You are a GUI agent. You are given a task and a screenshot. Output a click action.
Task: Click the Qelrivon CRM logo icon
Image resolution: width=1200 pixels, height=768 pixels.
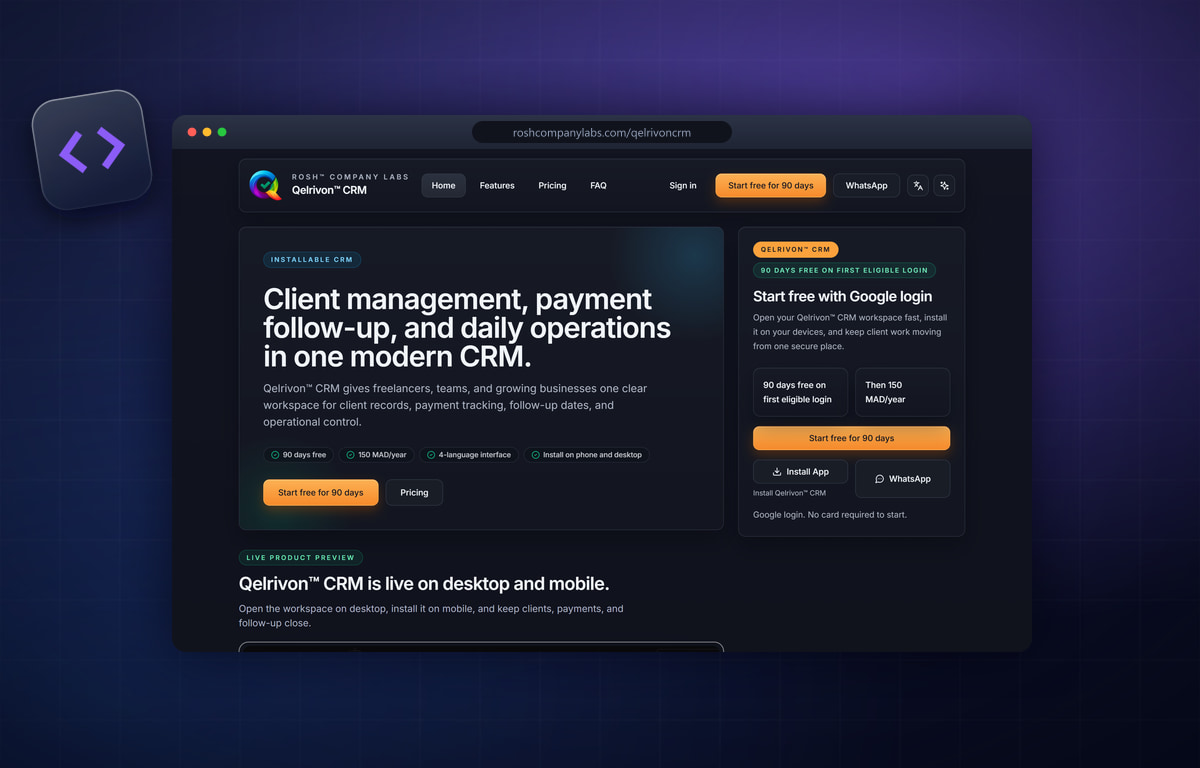tap(265, 185)
